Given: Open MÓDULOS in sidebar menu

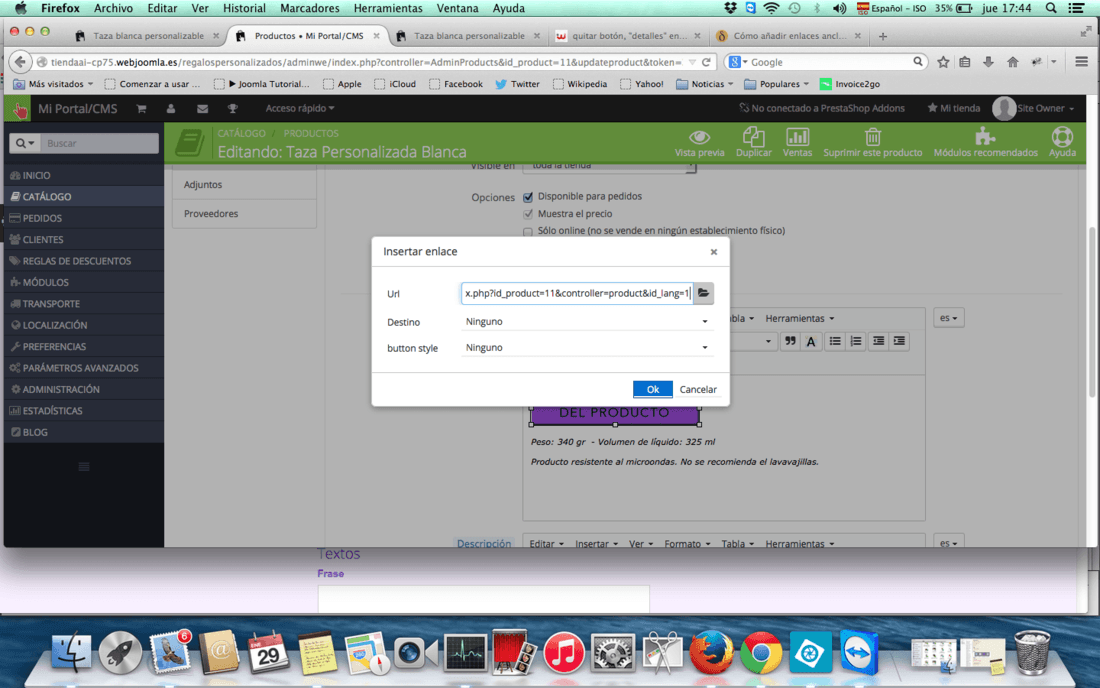Looking at the screenshot, I should tap(83, 282).
